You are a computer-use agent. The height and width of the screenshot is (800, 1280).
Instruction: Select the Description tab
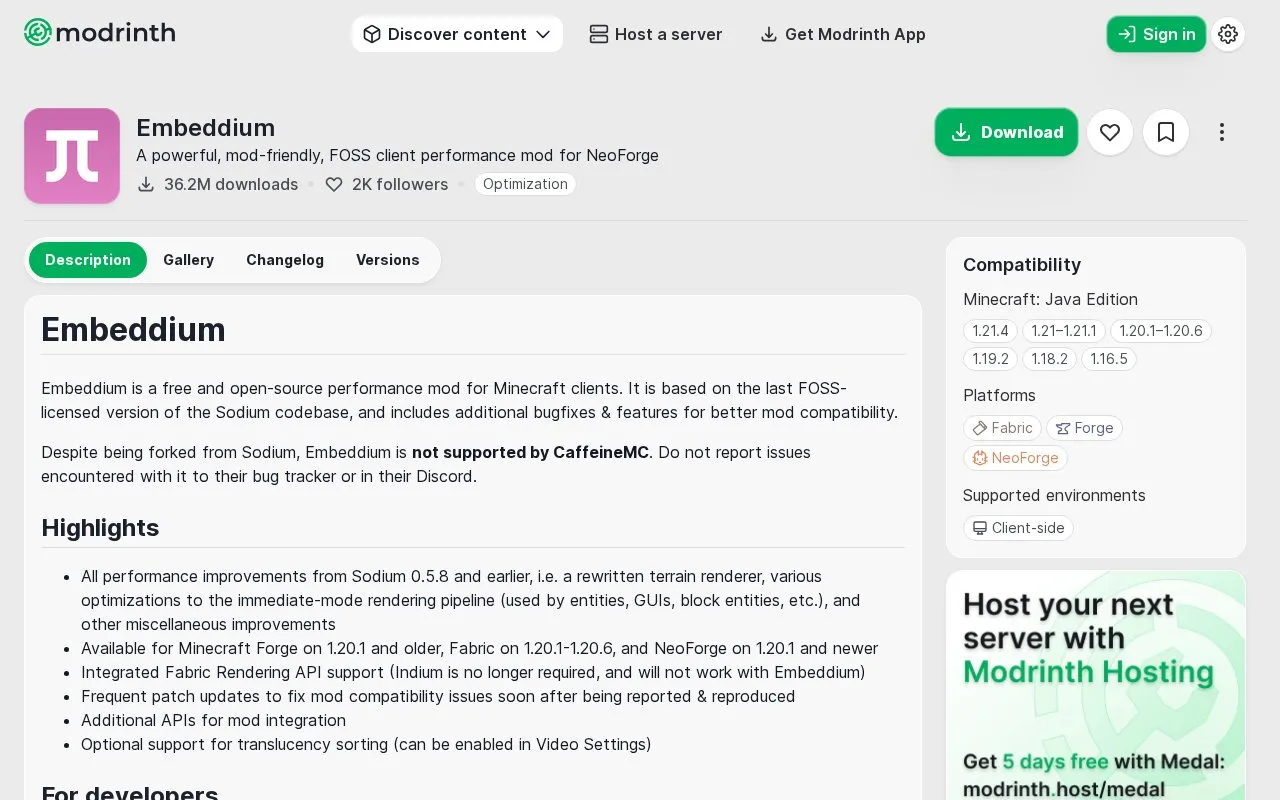(88, 260)
